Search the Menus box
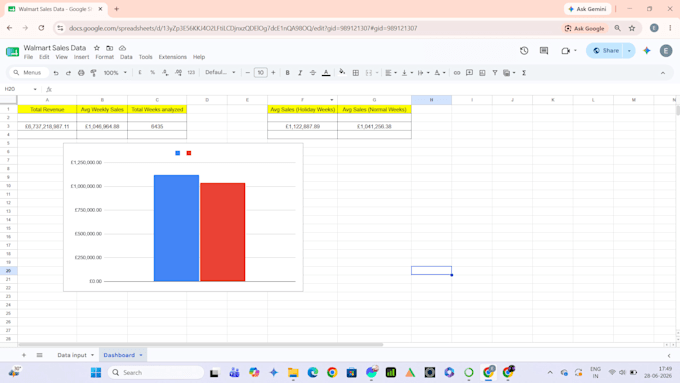680x383 pixels. click(x=29, y=73)
